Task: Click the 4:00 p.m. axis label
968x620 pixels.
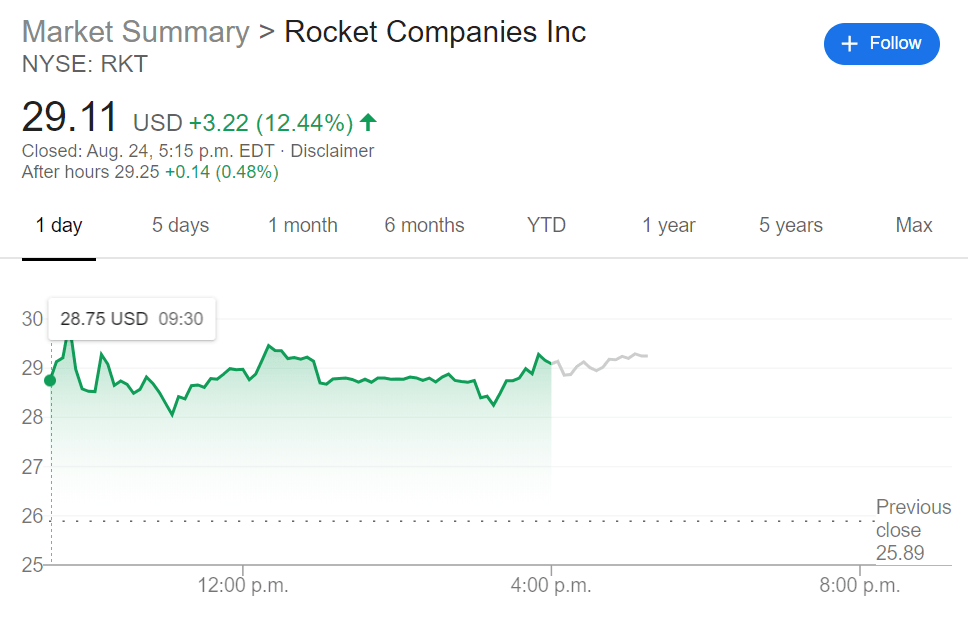Action: [x=551, y=586]
